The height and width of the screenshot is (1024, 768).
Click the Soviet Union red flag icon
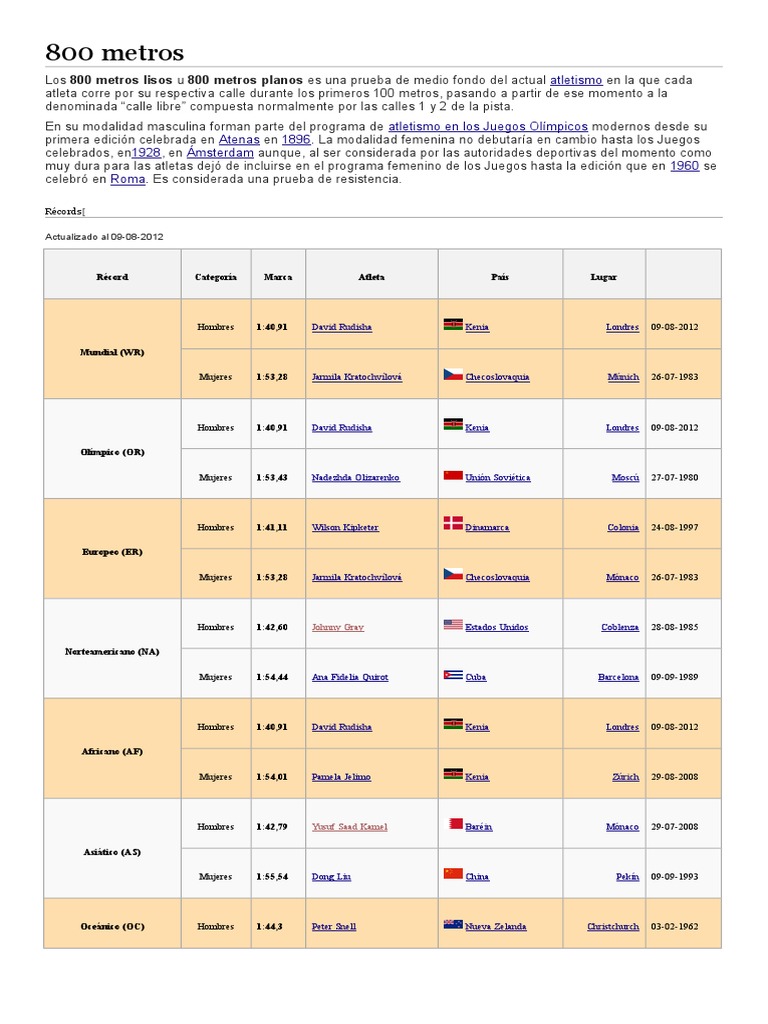[x=453, y=475]
